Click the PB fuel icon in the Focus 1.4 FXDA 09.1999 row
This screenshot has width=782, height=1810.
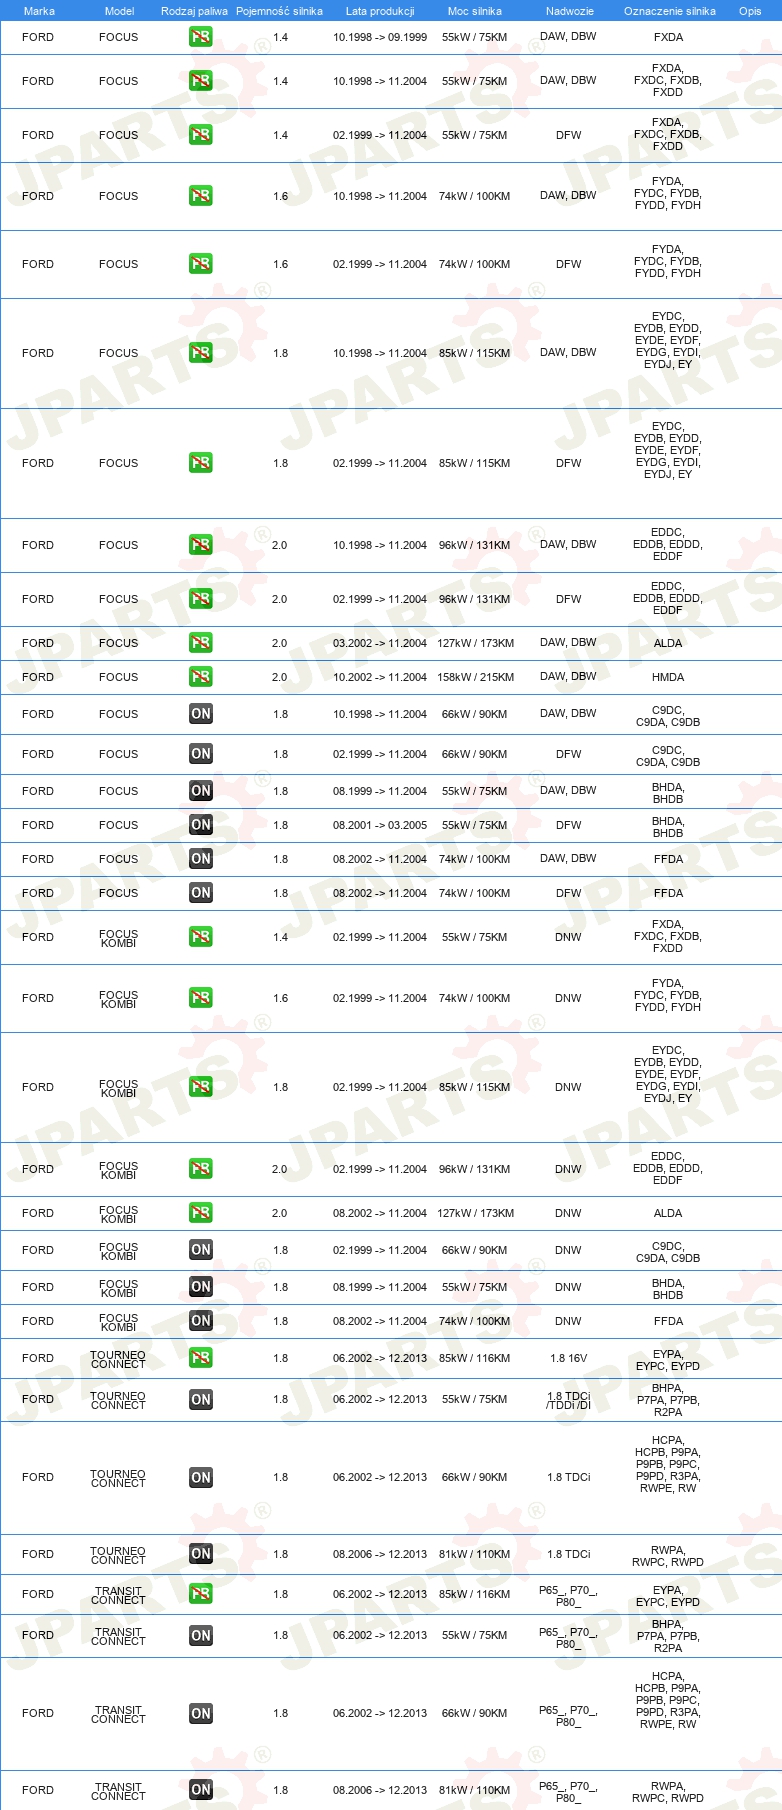point(201,37)
